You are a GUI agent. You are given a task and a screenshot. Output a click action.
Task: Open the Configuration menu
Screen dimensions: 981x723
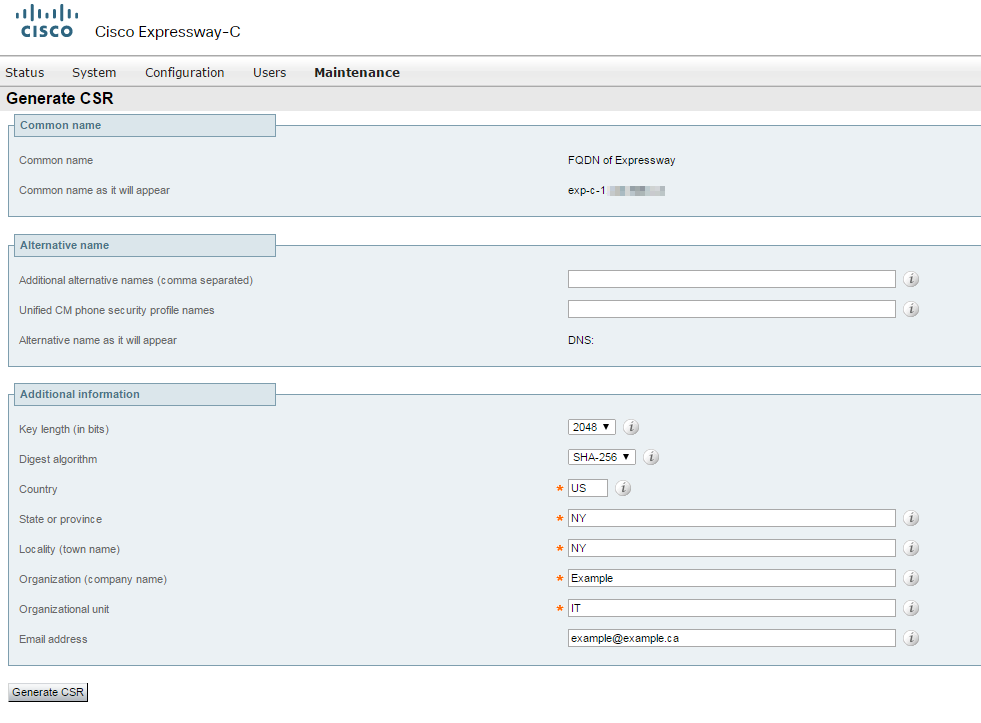[x=185, y=73]
